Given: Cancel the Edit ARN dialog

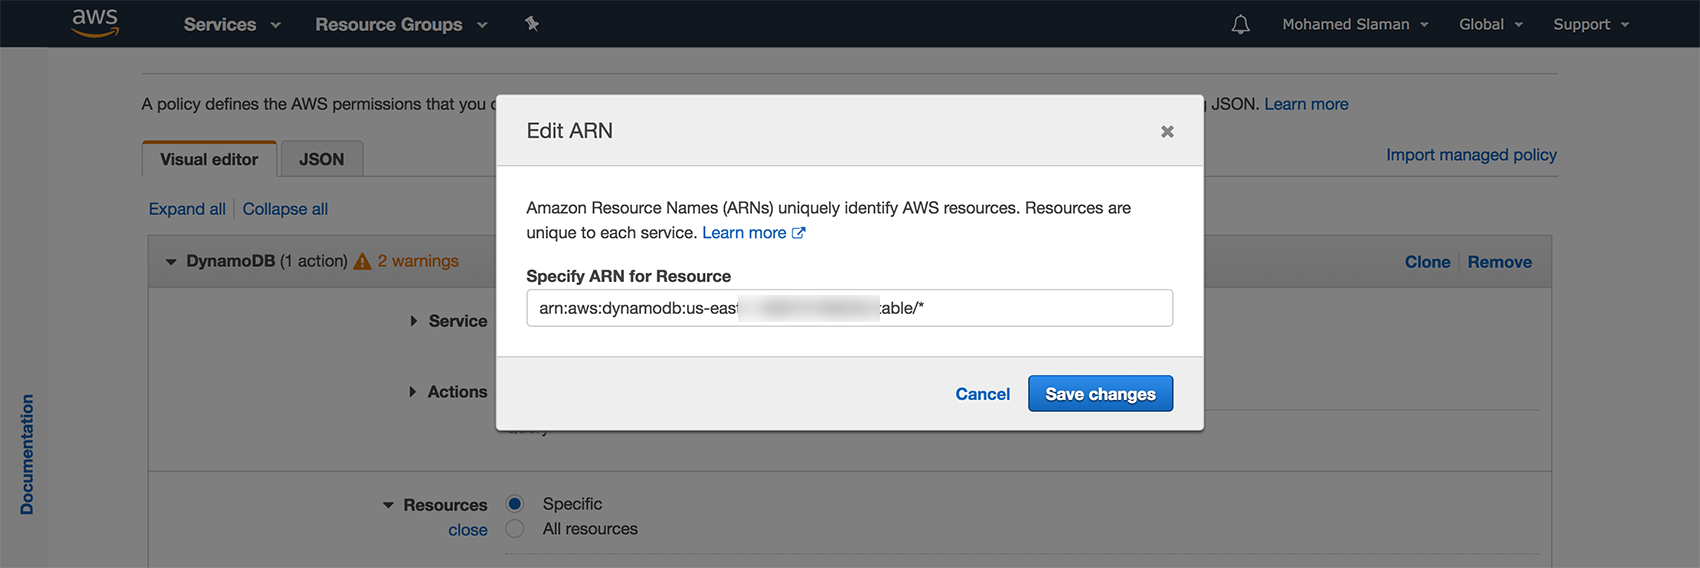Looking at the screenshot, I should coord(982,394).
